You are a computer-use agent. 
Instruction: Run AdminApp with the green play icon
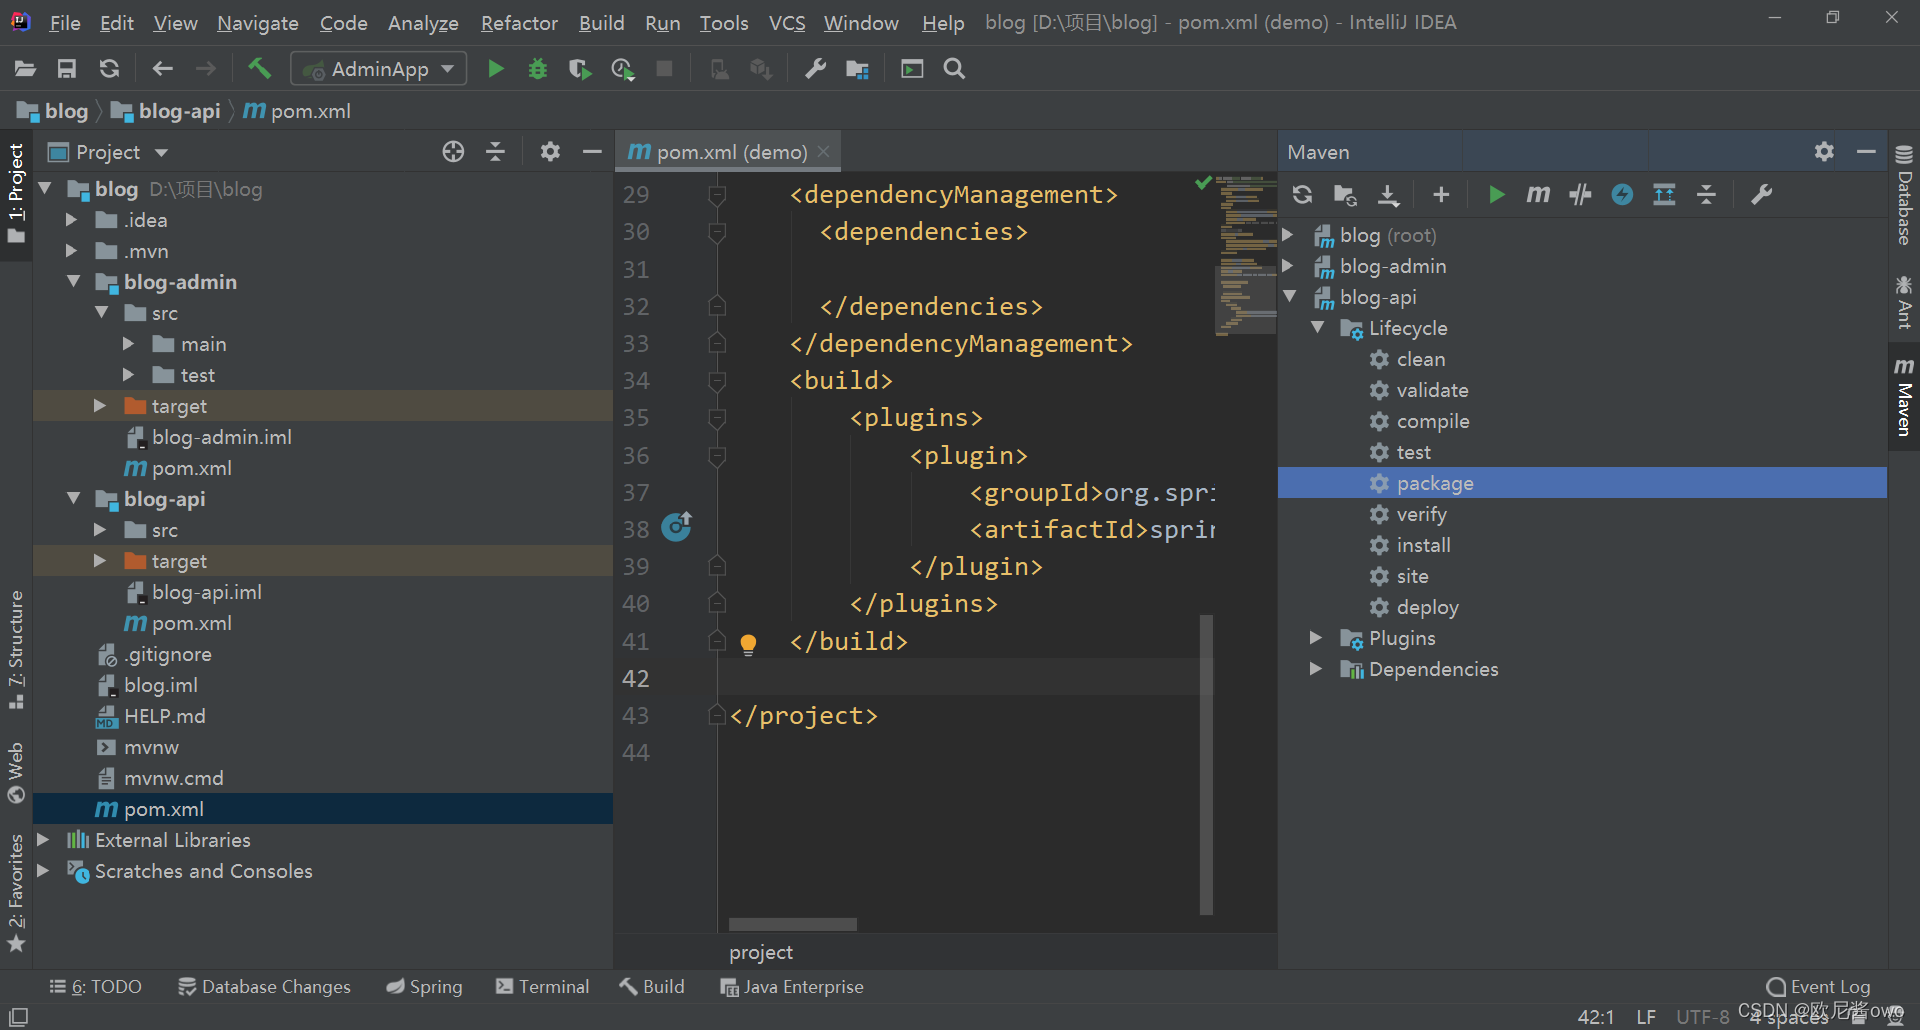point(495,69)
